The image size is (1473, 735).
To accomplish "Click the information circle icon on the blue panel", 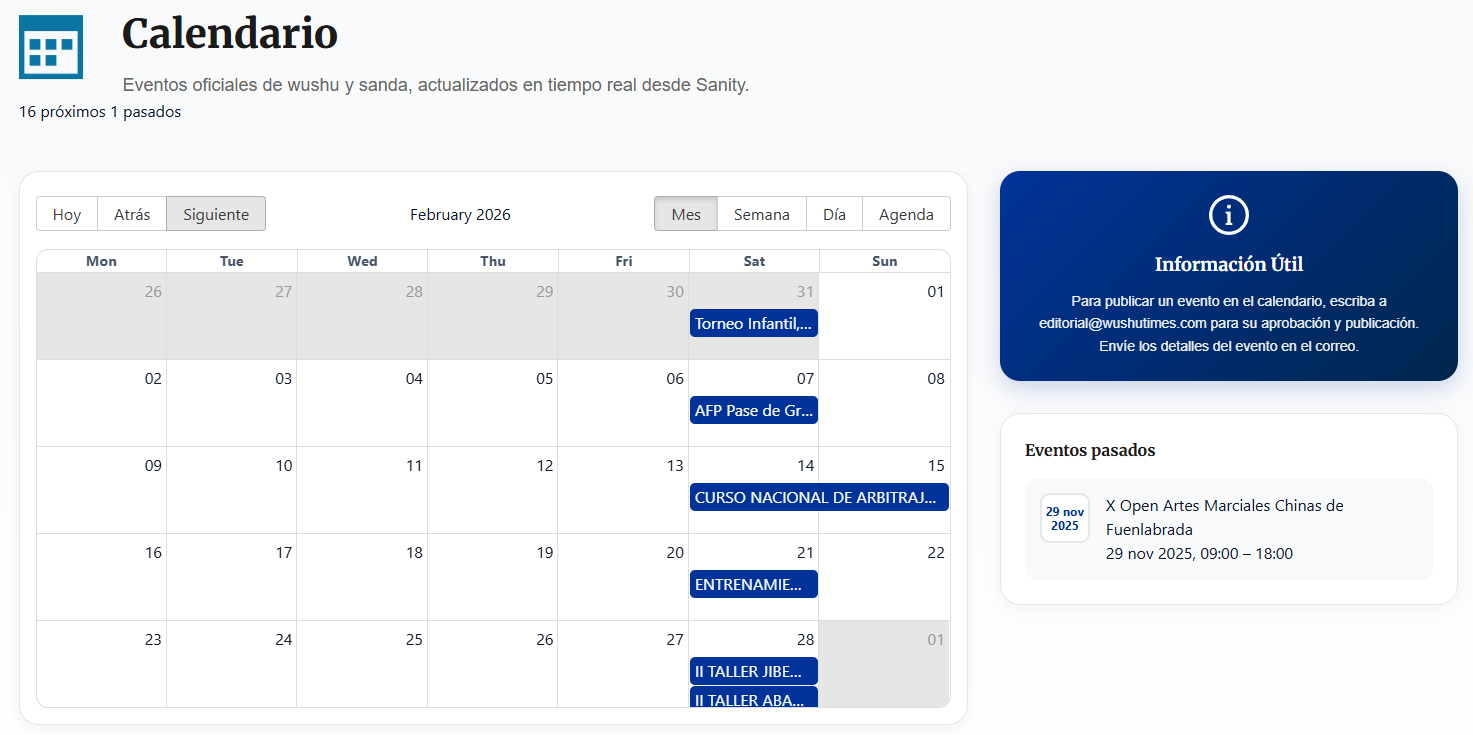I will click(x=1228, y=214).
